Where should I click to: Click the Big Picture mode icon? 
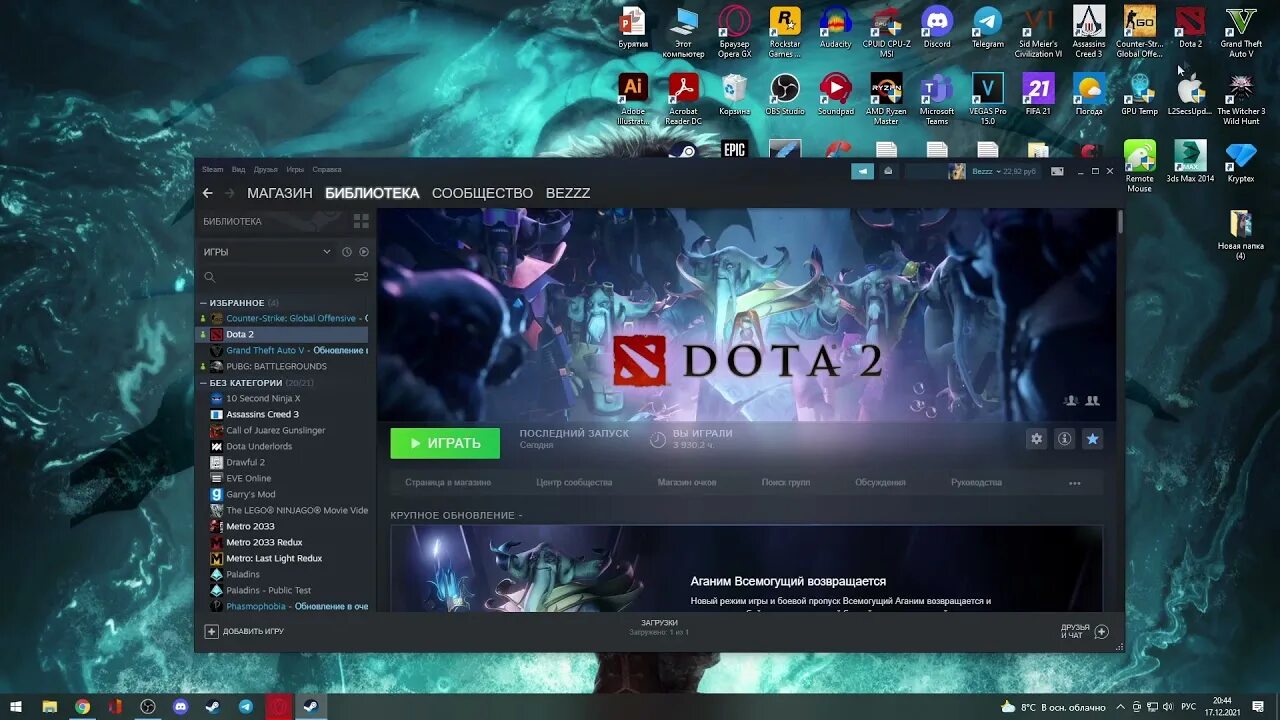pos(1057,171)
